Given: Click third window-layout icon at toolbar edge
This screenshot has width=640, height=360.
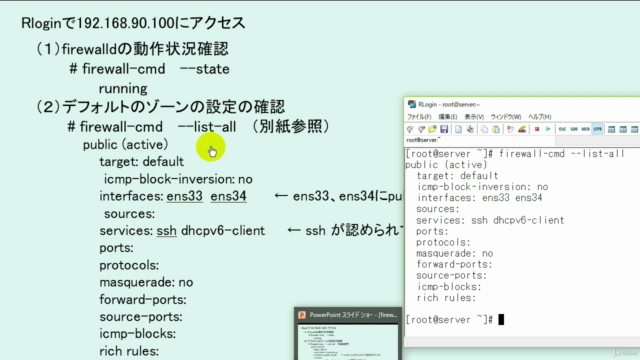Looking at the screenshot, I should click(634, 129).
